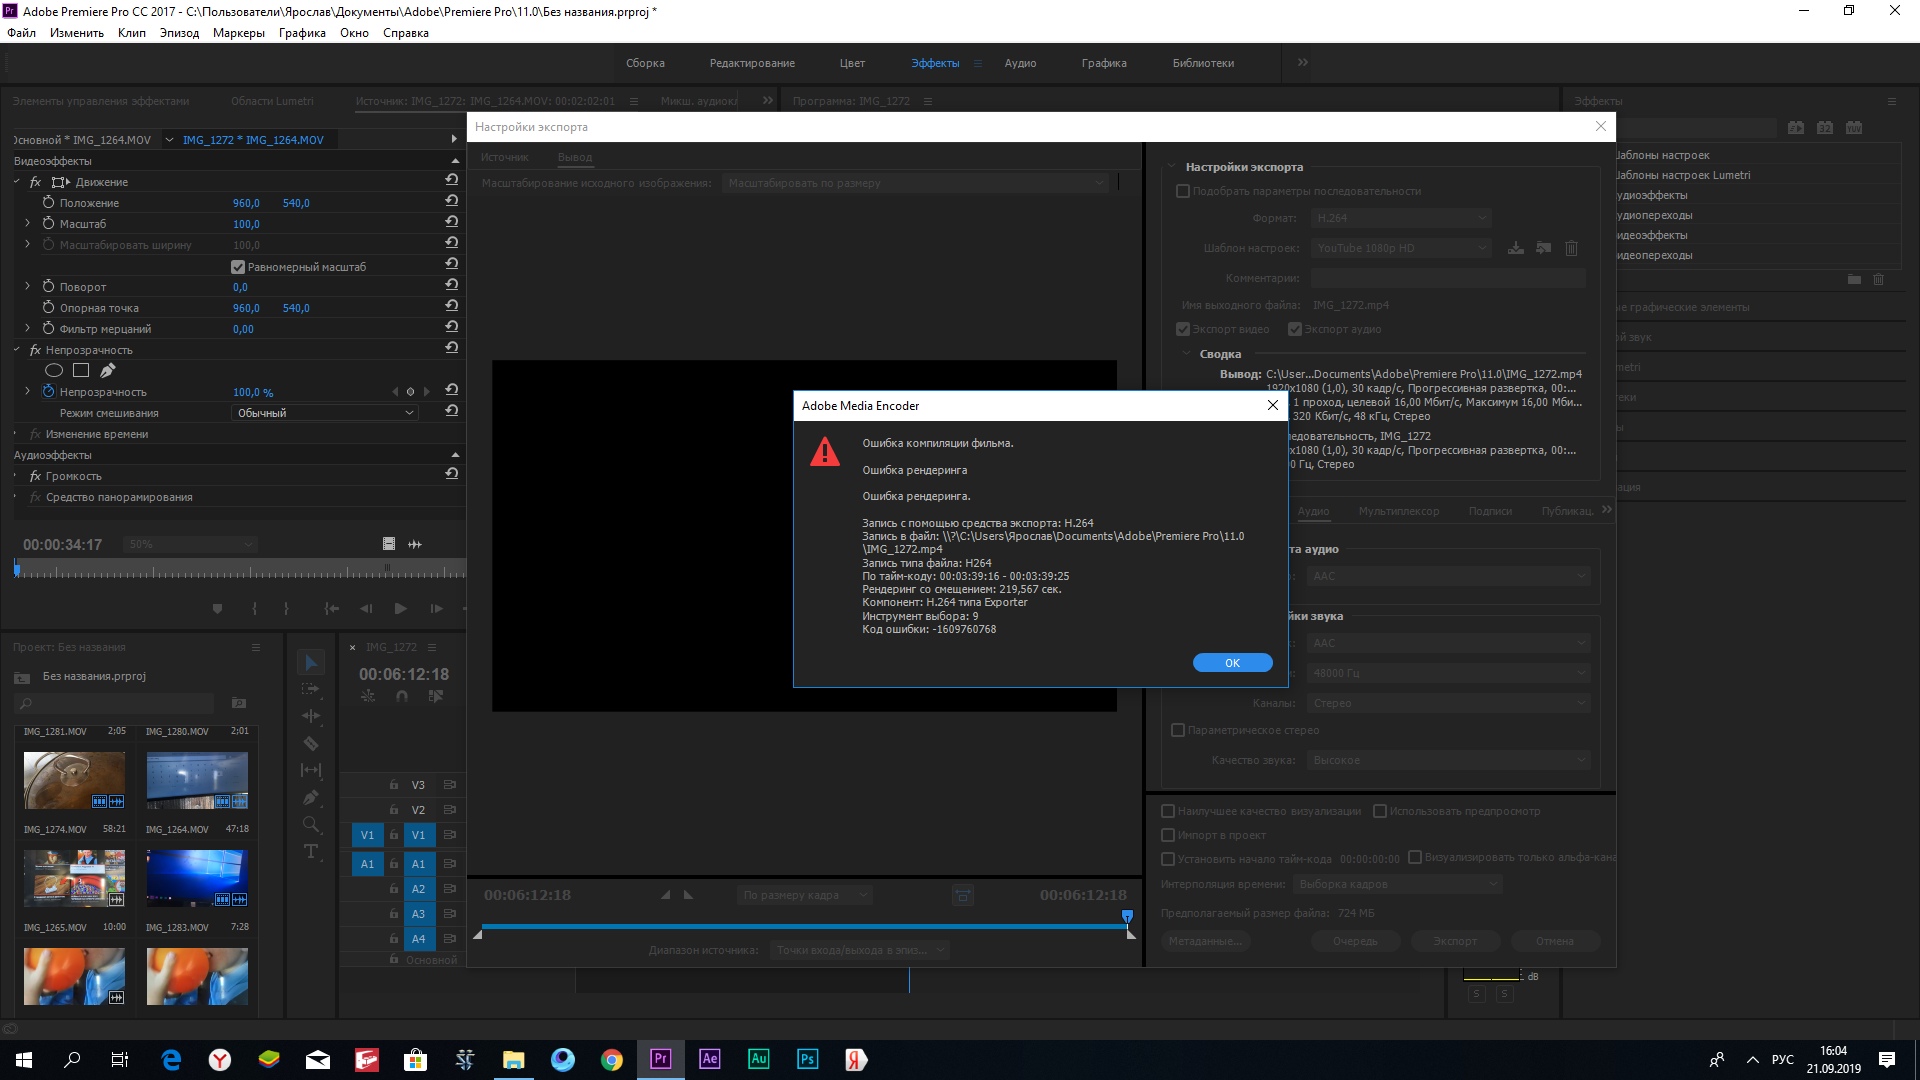Select the Track Select Forward tool

[x=311, y=689]
